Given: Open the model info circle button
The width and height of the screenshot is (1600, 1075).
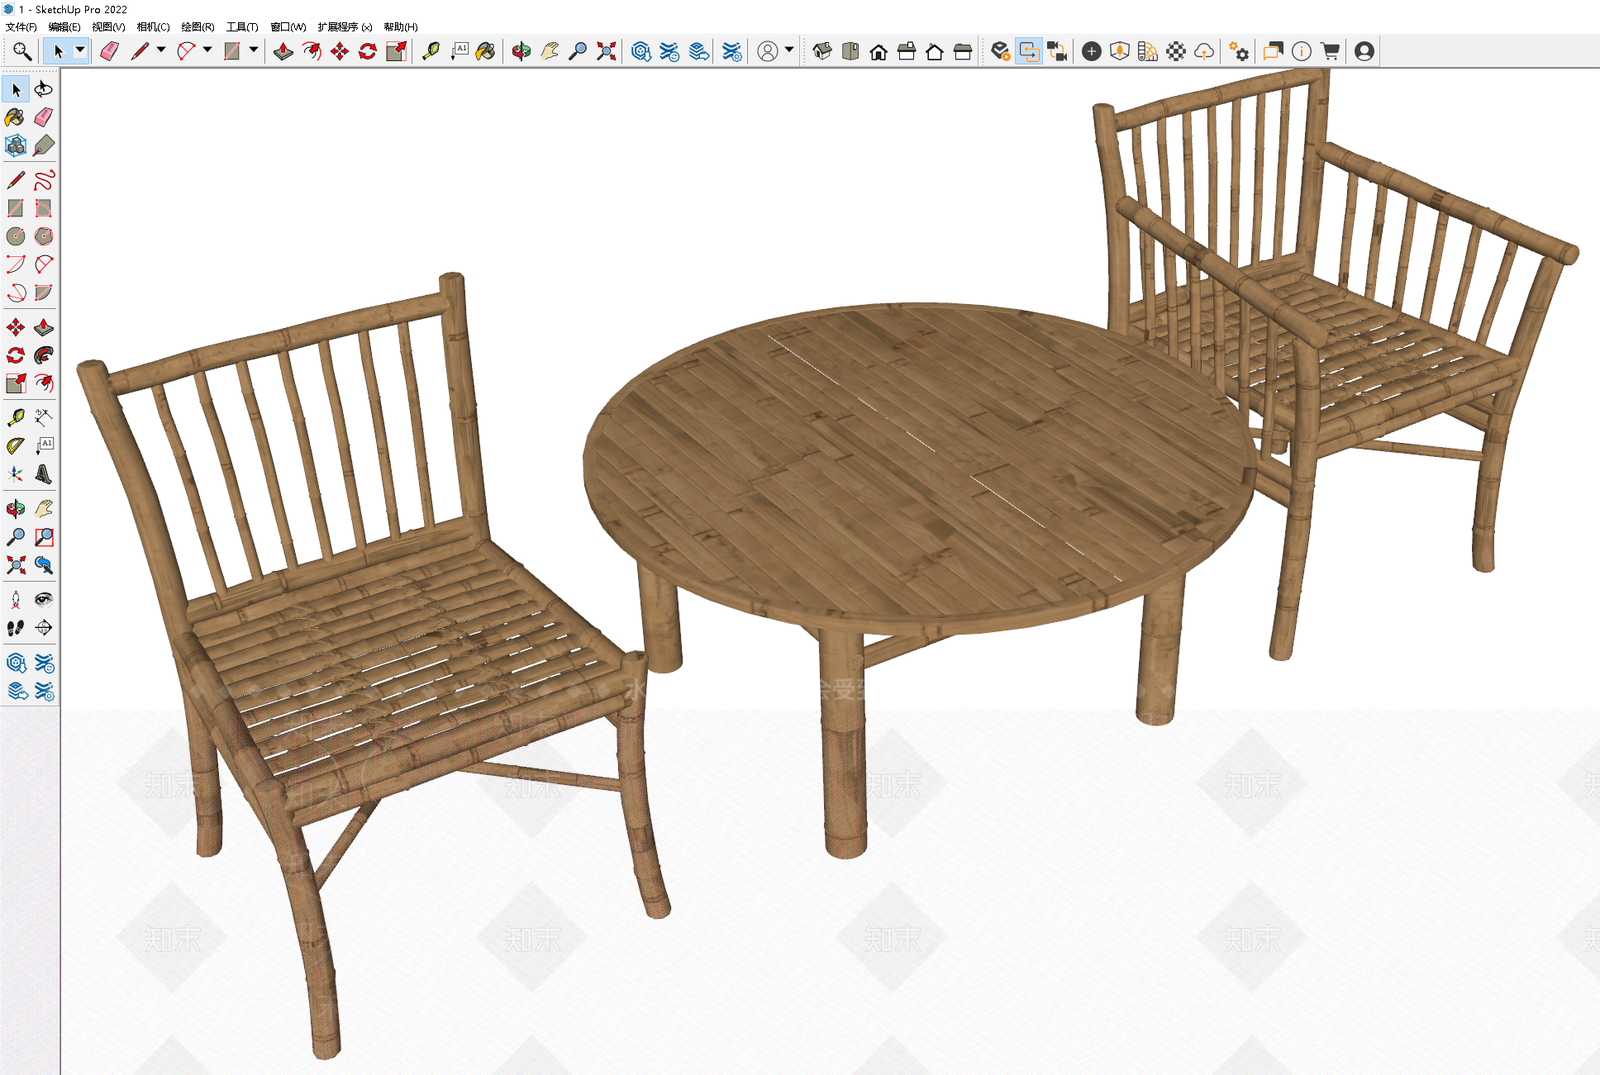Looking at the screenshot, I should pos(1301,51).
